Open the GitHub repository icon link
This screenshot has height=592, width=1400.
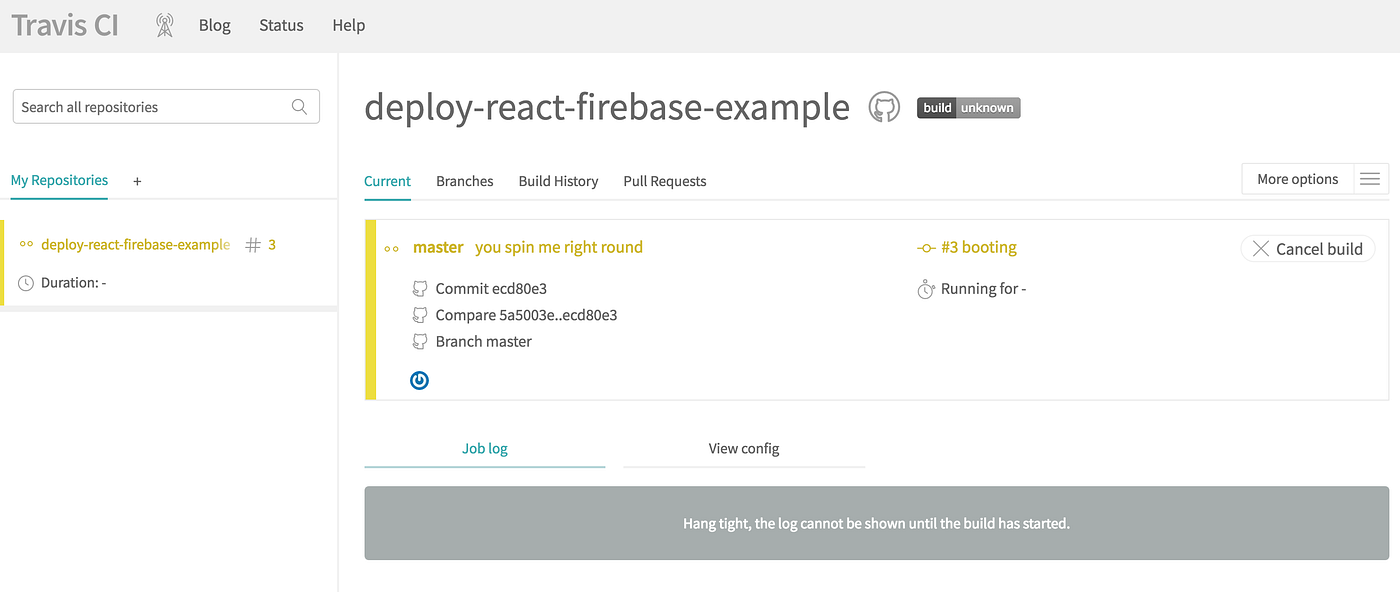(x=884, y=107)
